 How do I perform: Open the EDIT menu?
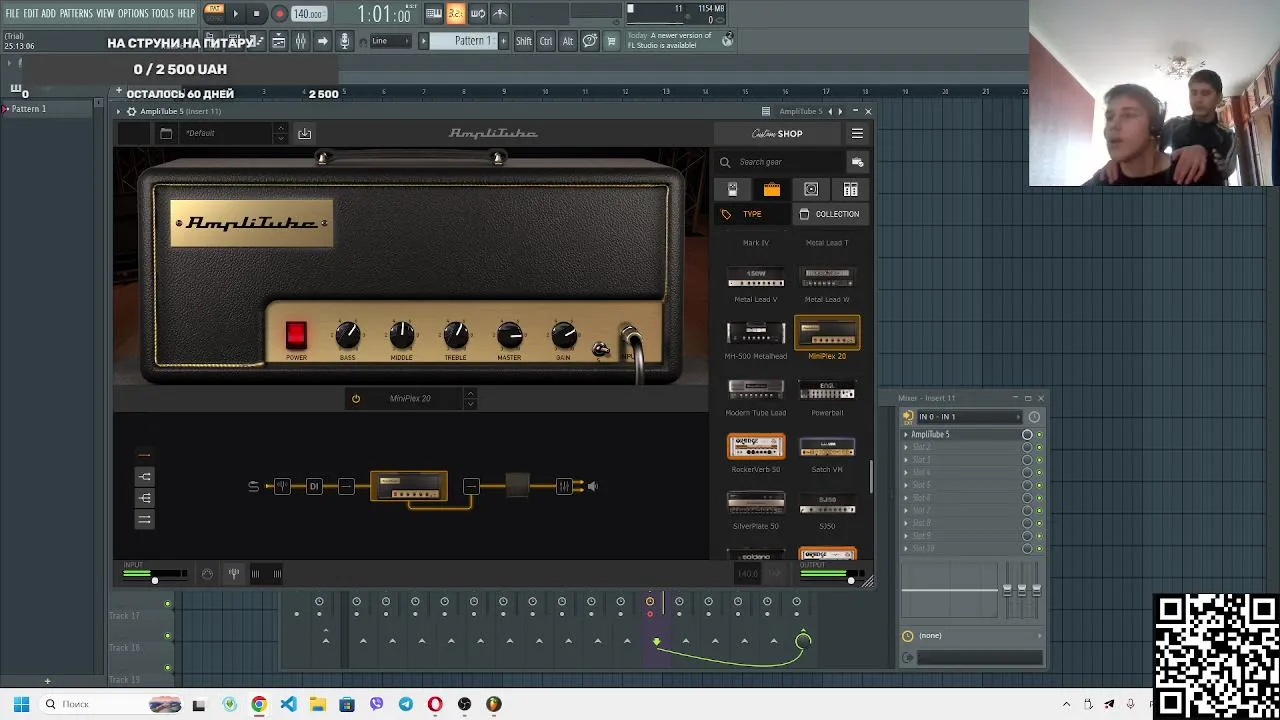point(31,14)
